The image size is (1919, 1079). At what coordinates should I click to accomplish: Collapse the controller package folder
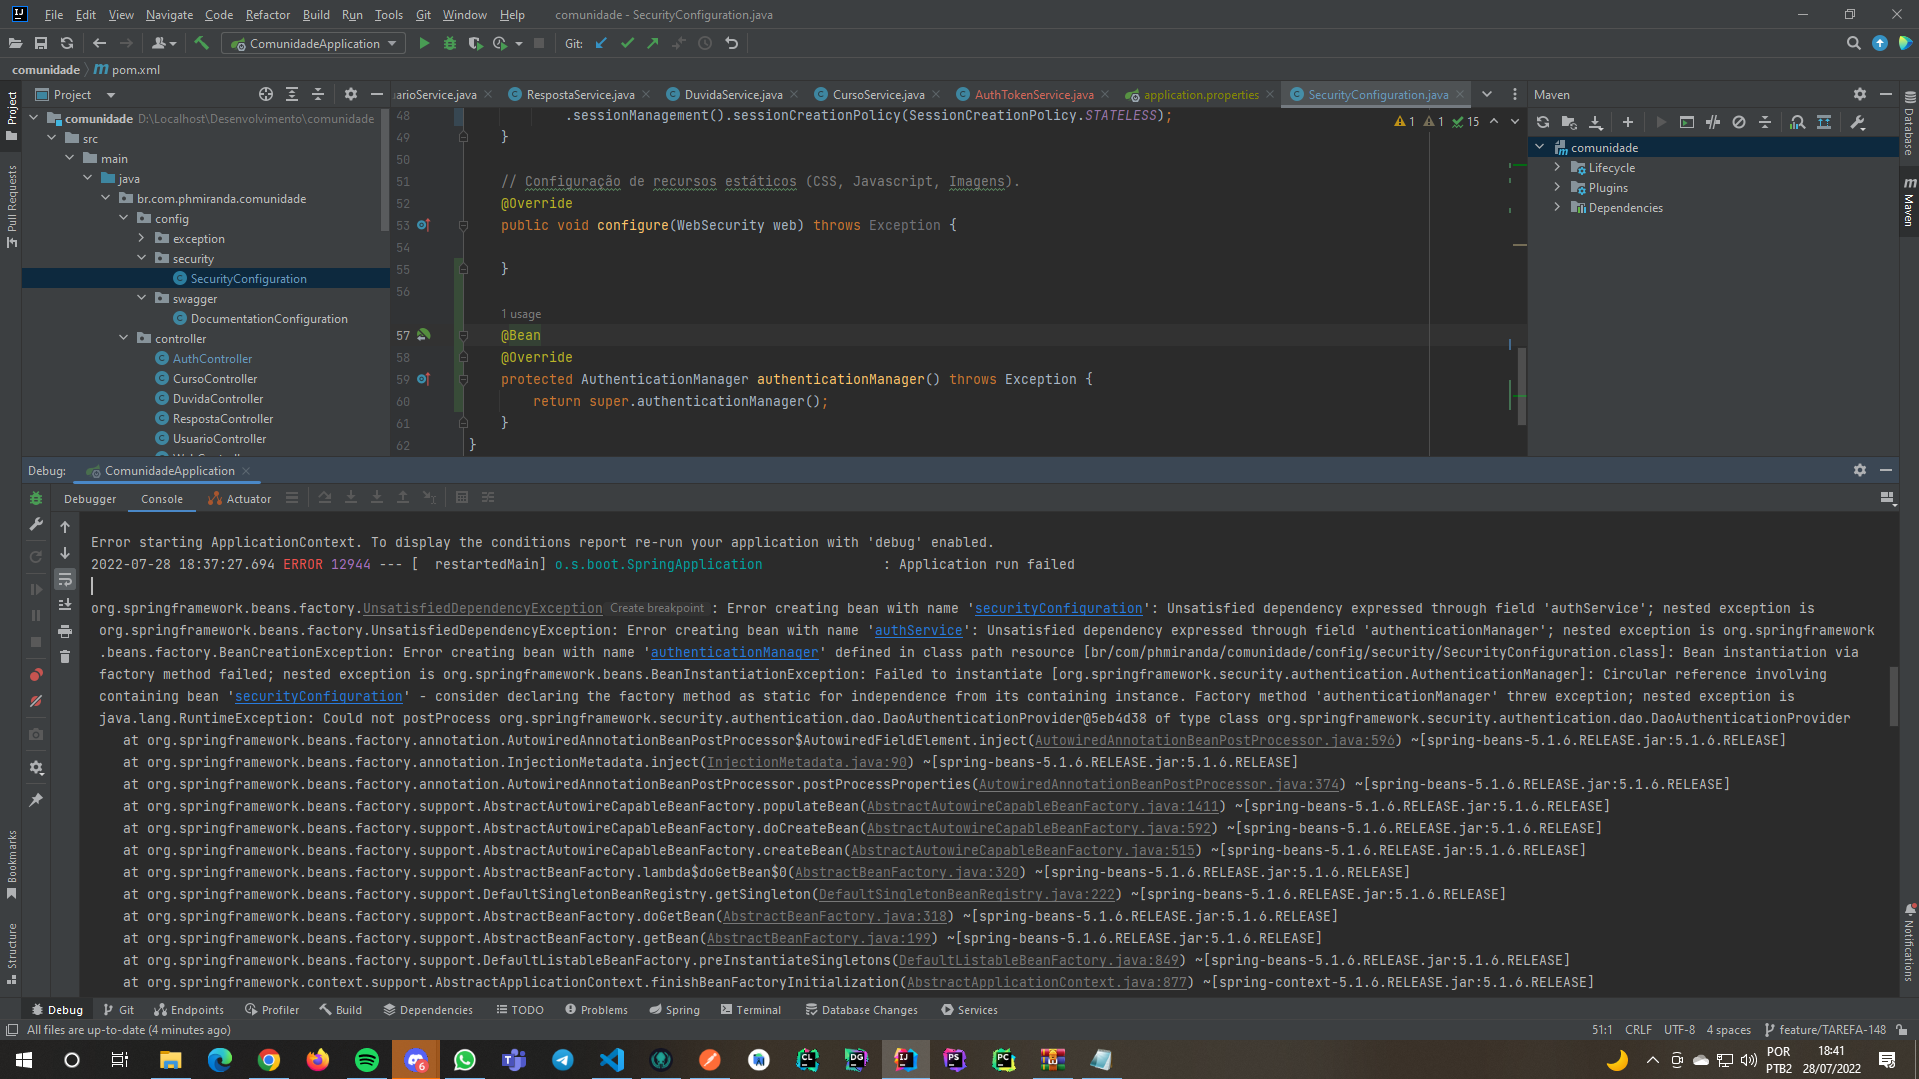click(124, 338)
